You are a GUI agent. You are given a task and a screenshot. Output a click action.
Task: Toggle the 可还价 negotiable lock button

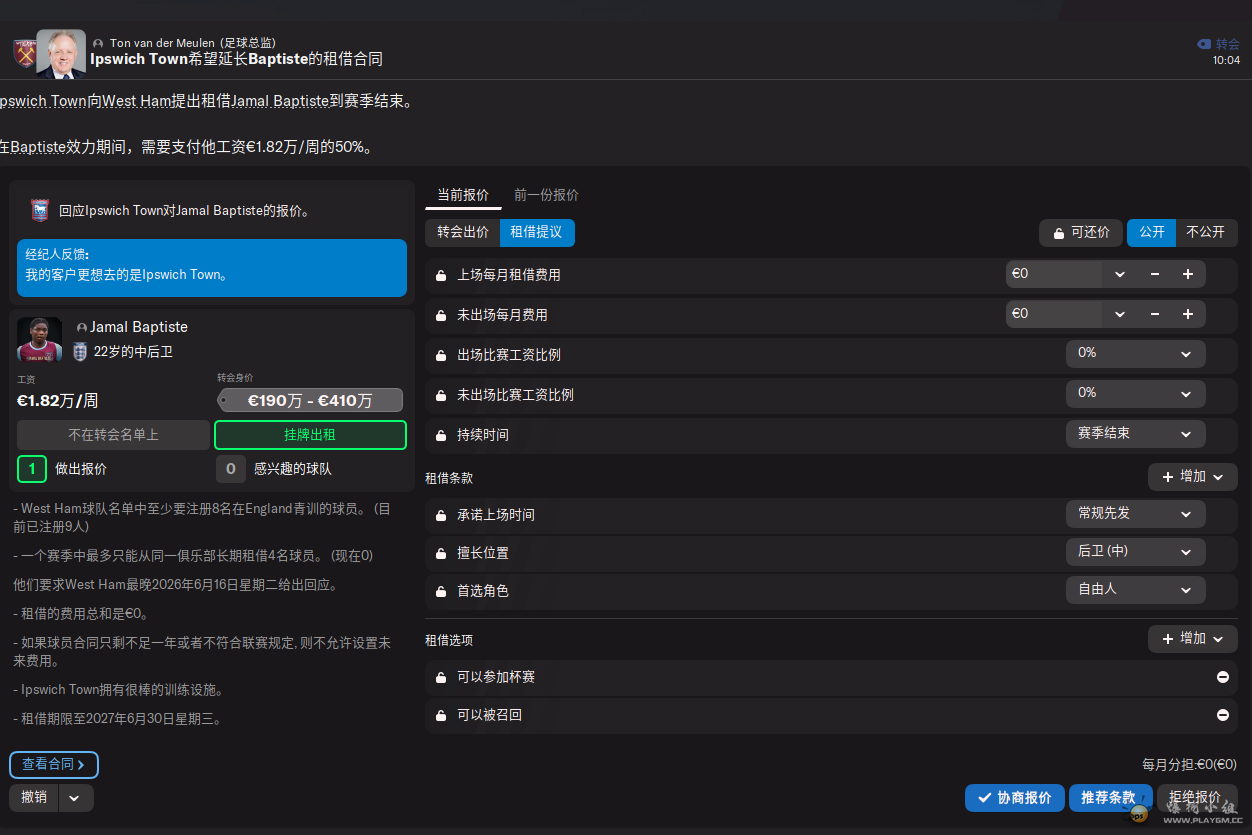tap(1080, 232)
